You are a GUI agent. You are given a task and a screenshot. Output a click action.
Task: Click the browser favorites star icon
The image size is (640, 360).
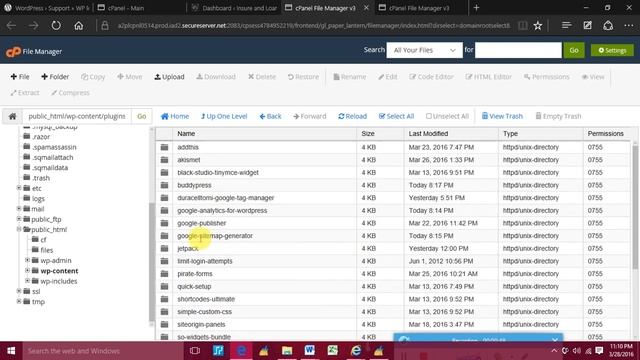(x=538, y=26)
